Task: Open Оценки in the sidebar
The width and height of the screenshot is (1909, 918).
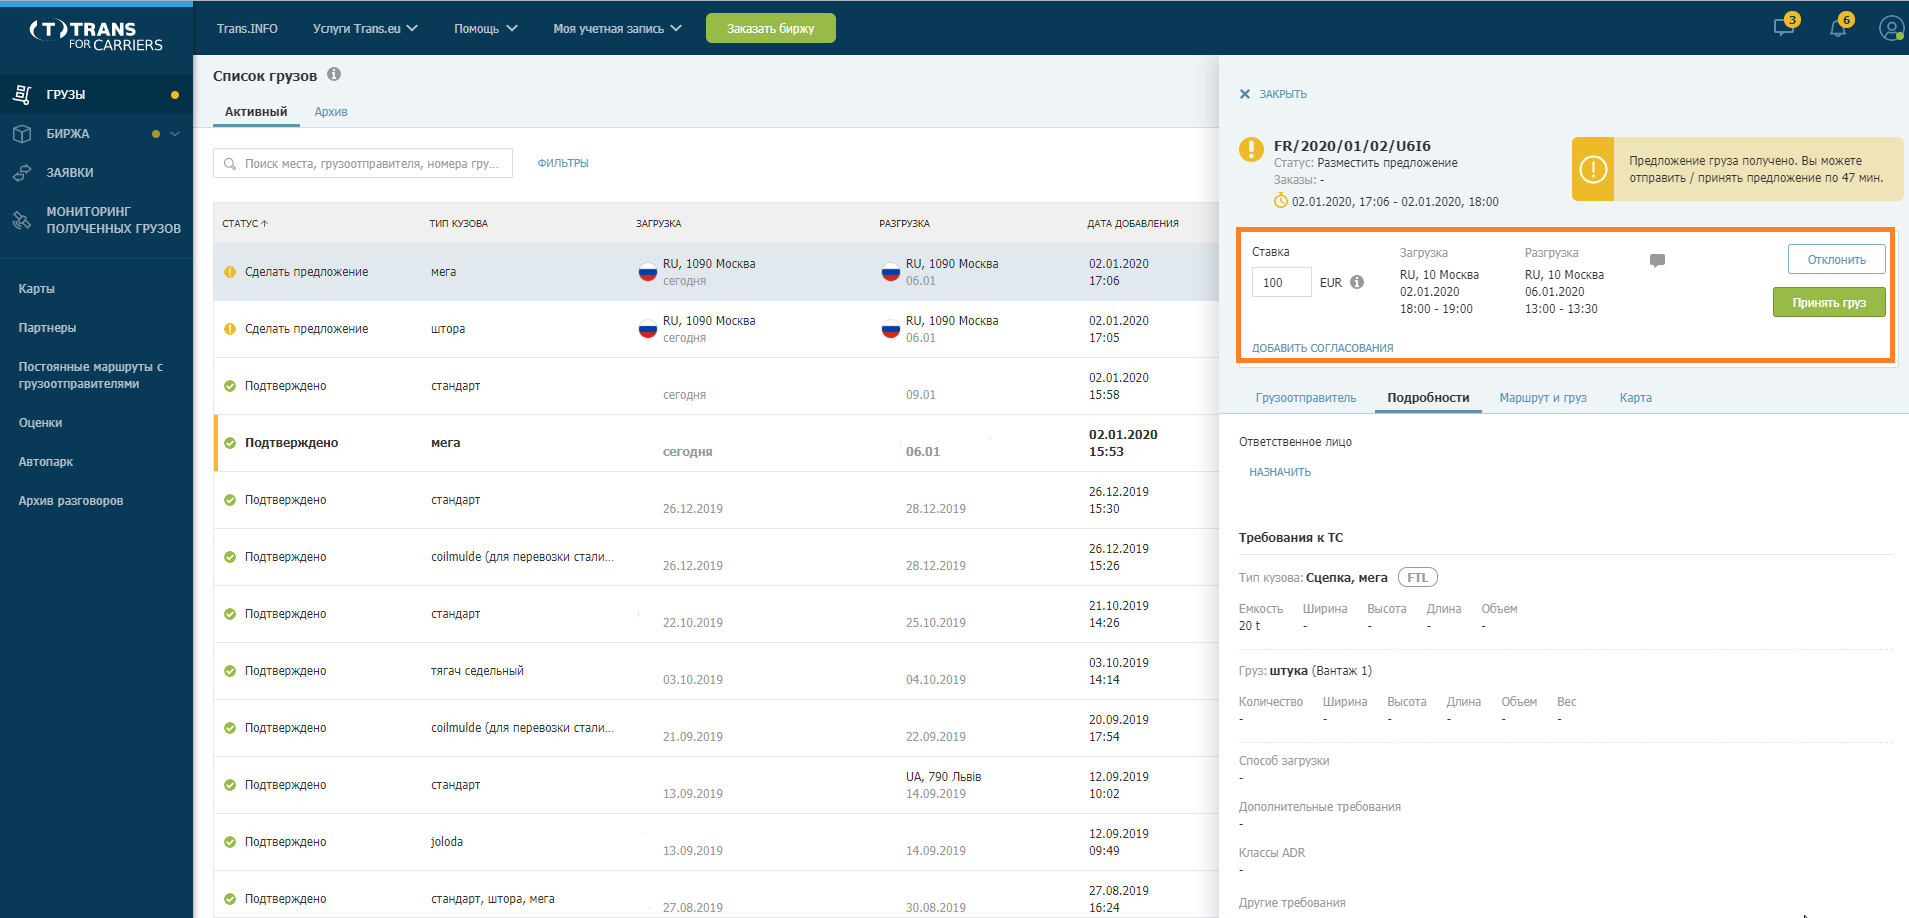Action: click(40, 423)
